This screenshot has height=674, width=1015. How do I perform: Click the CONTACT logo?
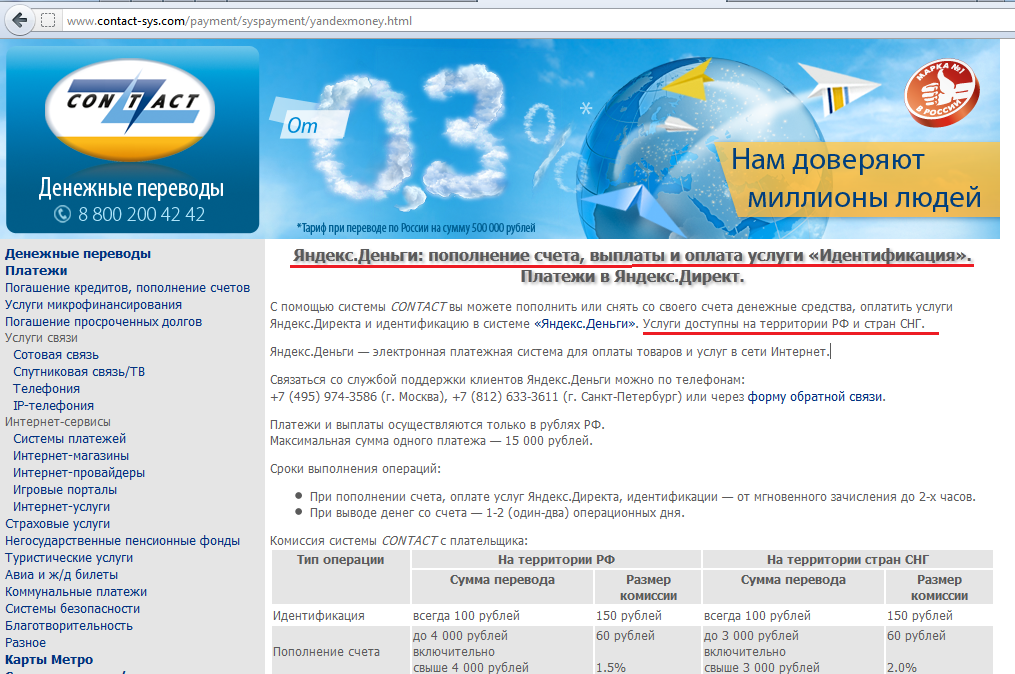coord(131,110)
